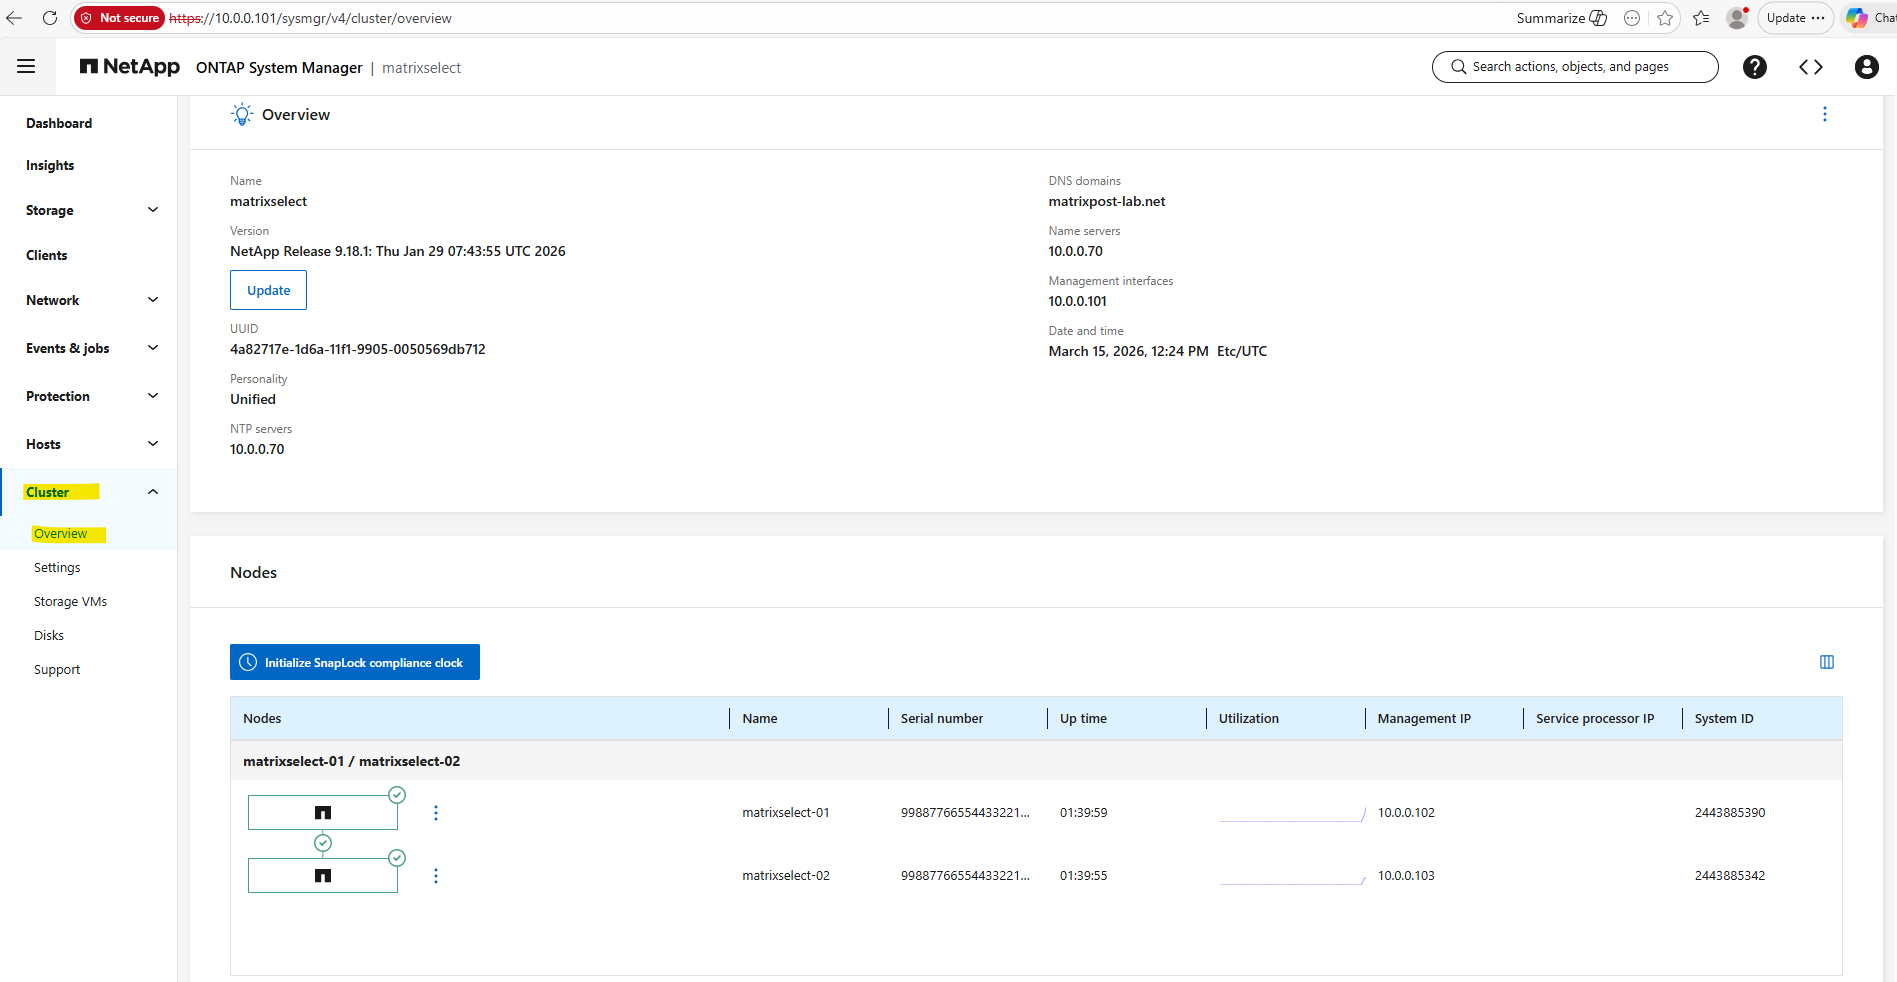Click Initialize SnapLock compliance clock
Viewport: 1897px width, 982px height.
point(355,662)
